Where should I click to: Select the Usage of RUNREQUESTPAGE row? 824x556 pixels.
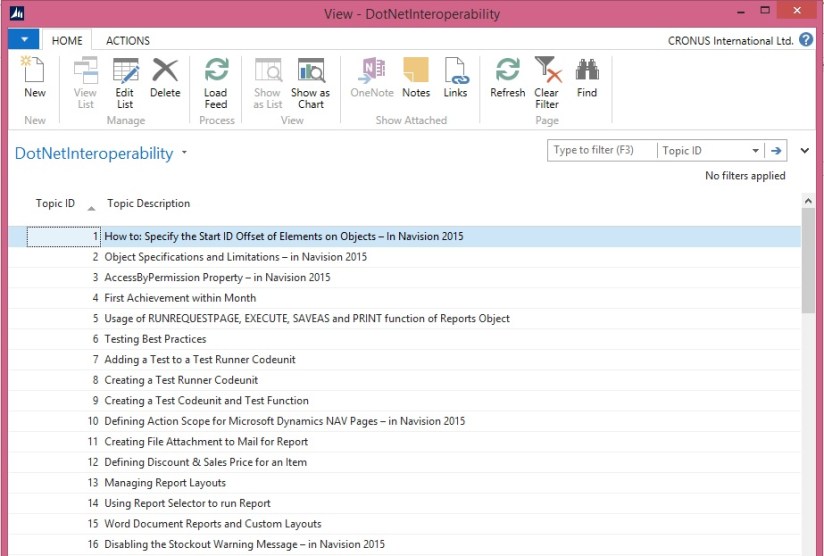coord(405,318)
